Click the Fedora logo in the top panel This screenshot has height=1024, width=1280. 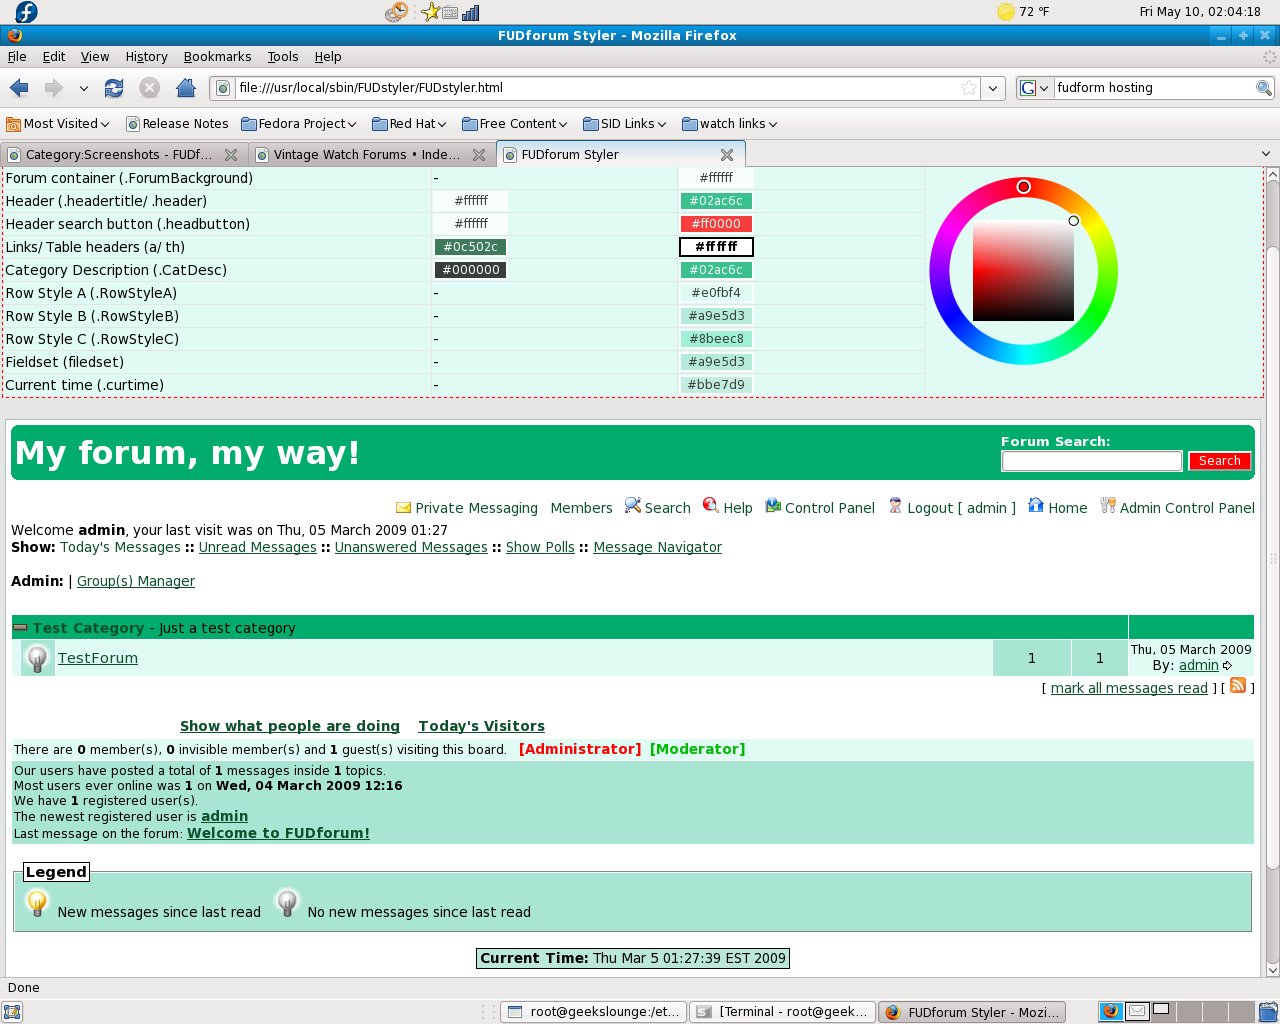click(26, 12)
